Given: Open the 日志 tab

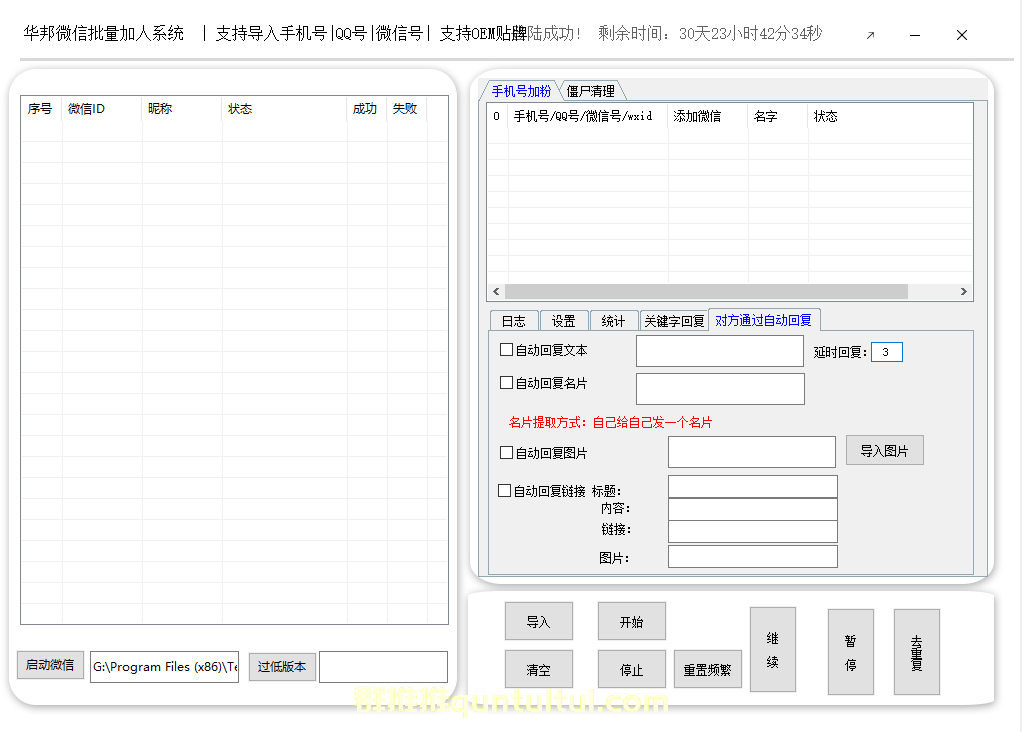Looking at the screenshot, I should point(514,321).
